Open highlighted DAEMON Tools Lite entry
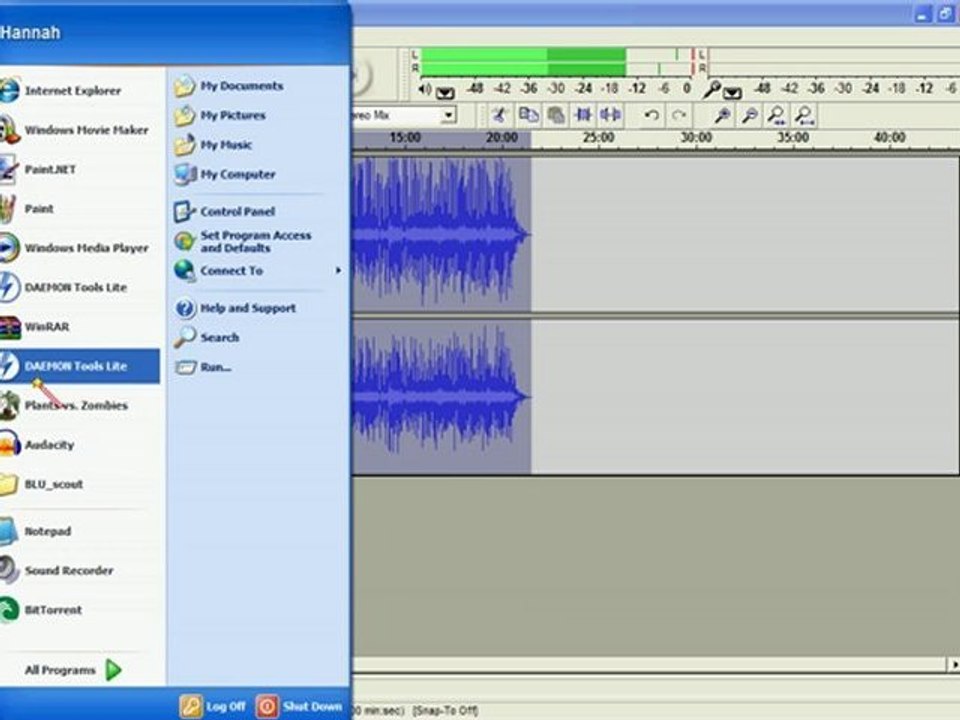This screenshot has width=960, height=720. [80, 366]
